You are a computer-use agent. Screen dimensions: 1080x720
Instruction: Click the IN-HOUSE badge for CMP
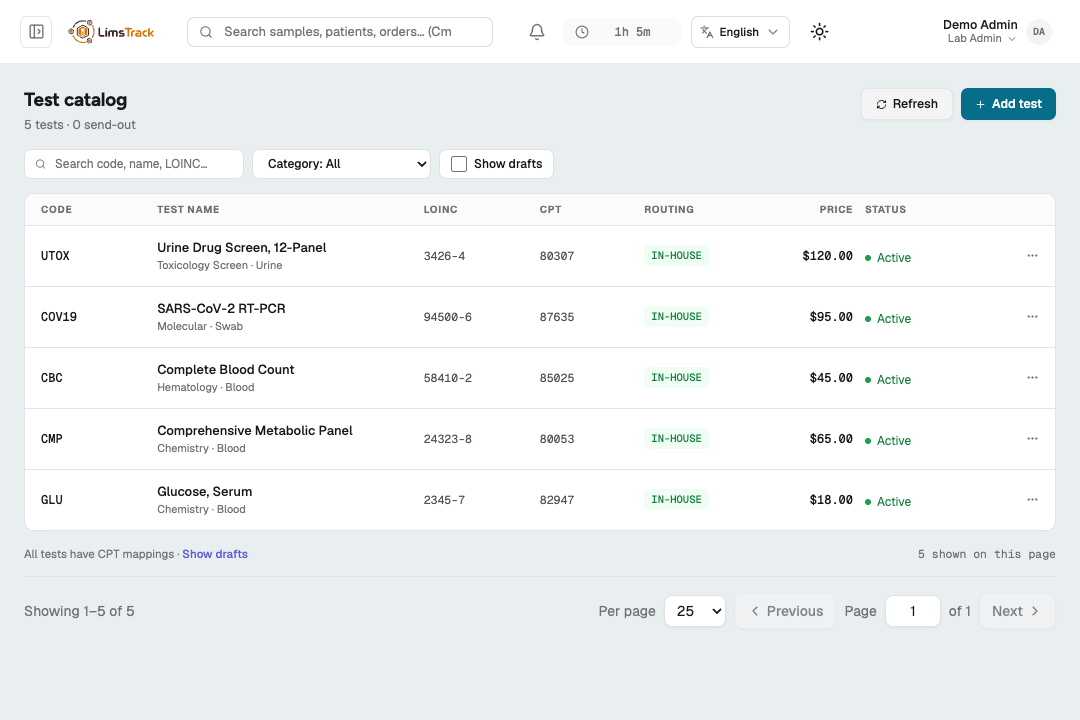point(676,439)
